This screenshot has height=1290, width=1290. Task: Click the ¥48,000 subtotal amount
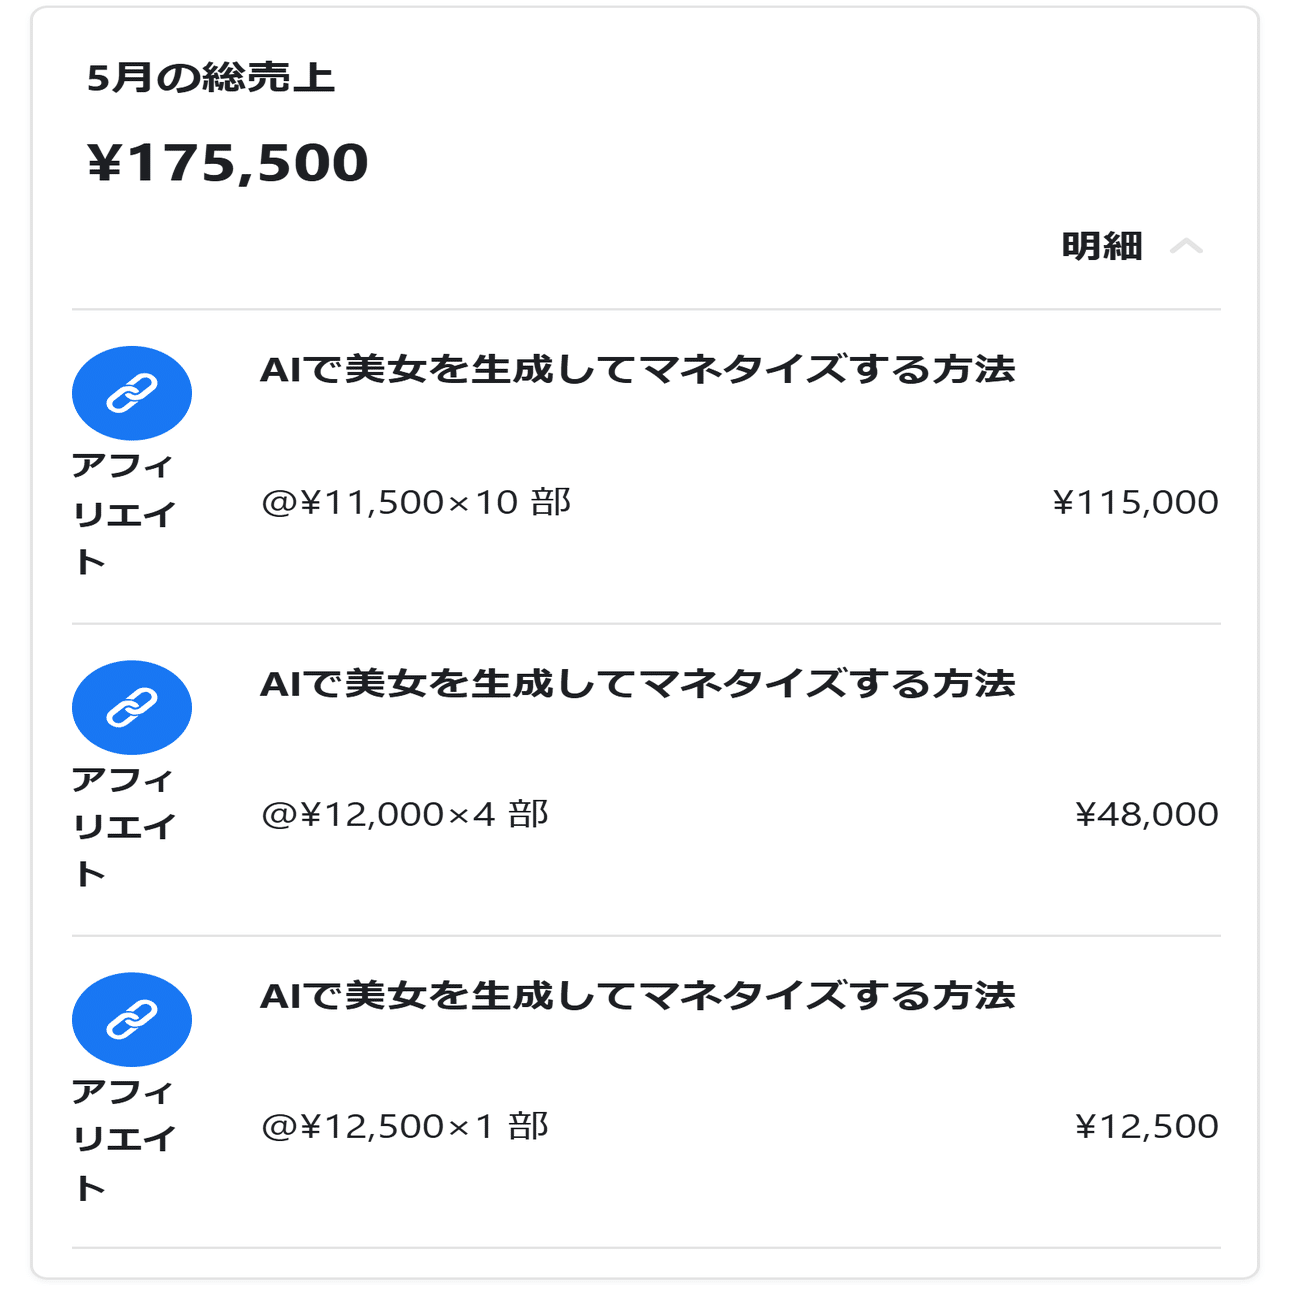click(x=1146, y=815)
